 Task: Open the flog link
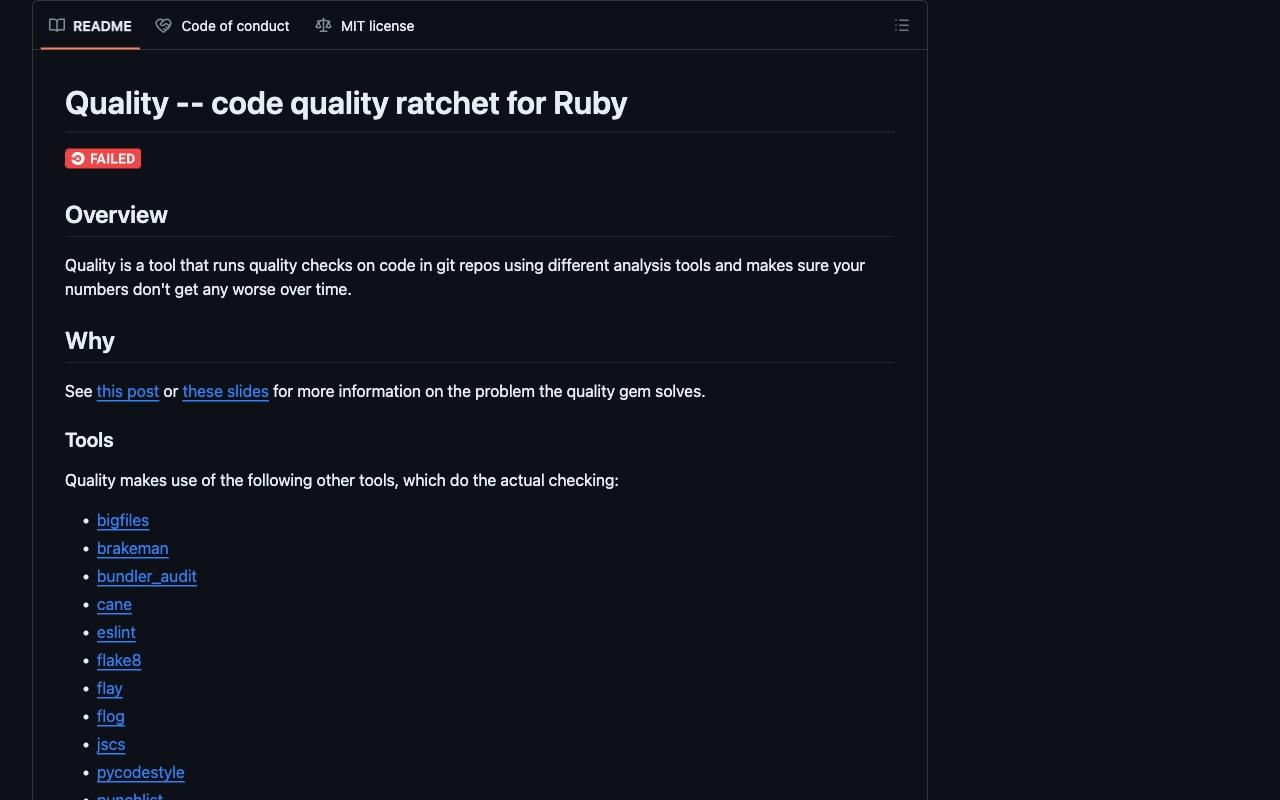[x=111, y=716]
